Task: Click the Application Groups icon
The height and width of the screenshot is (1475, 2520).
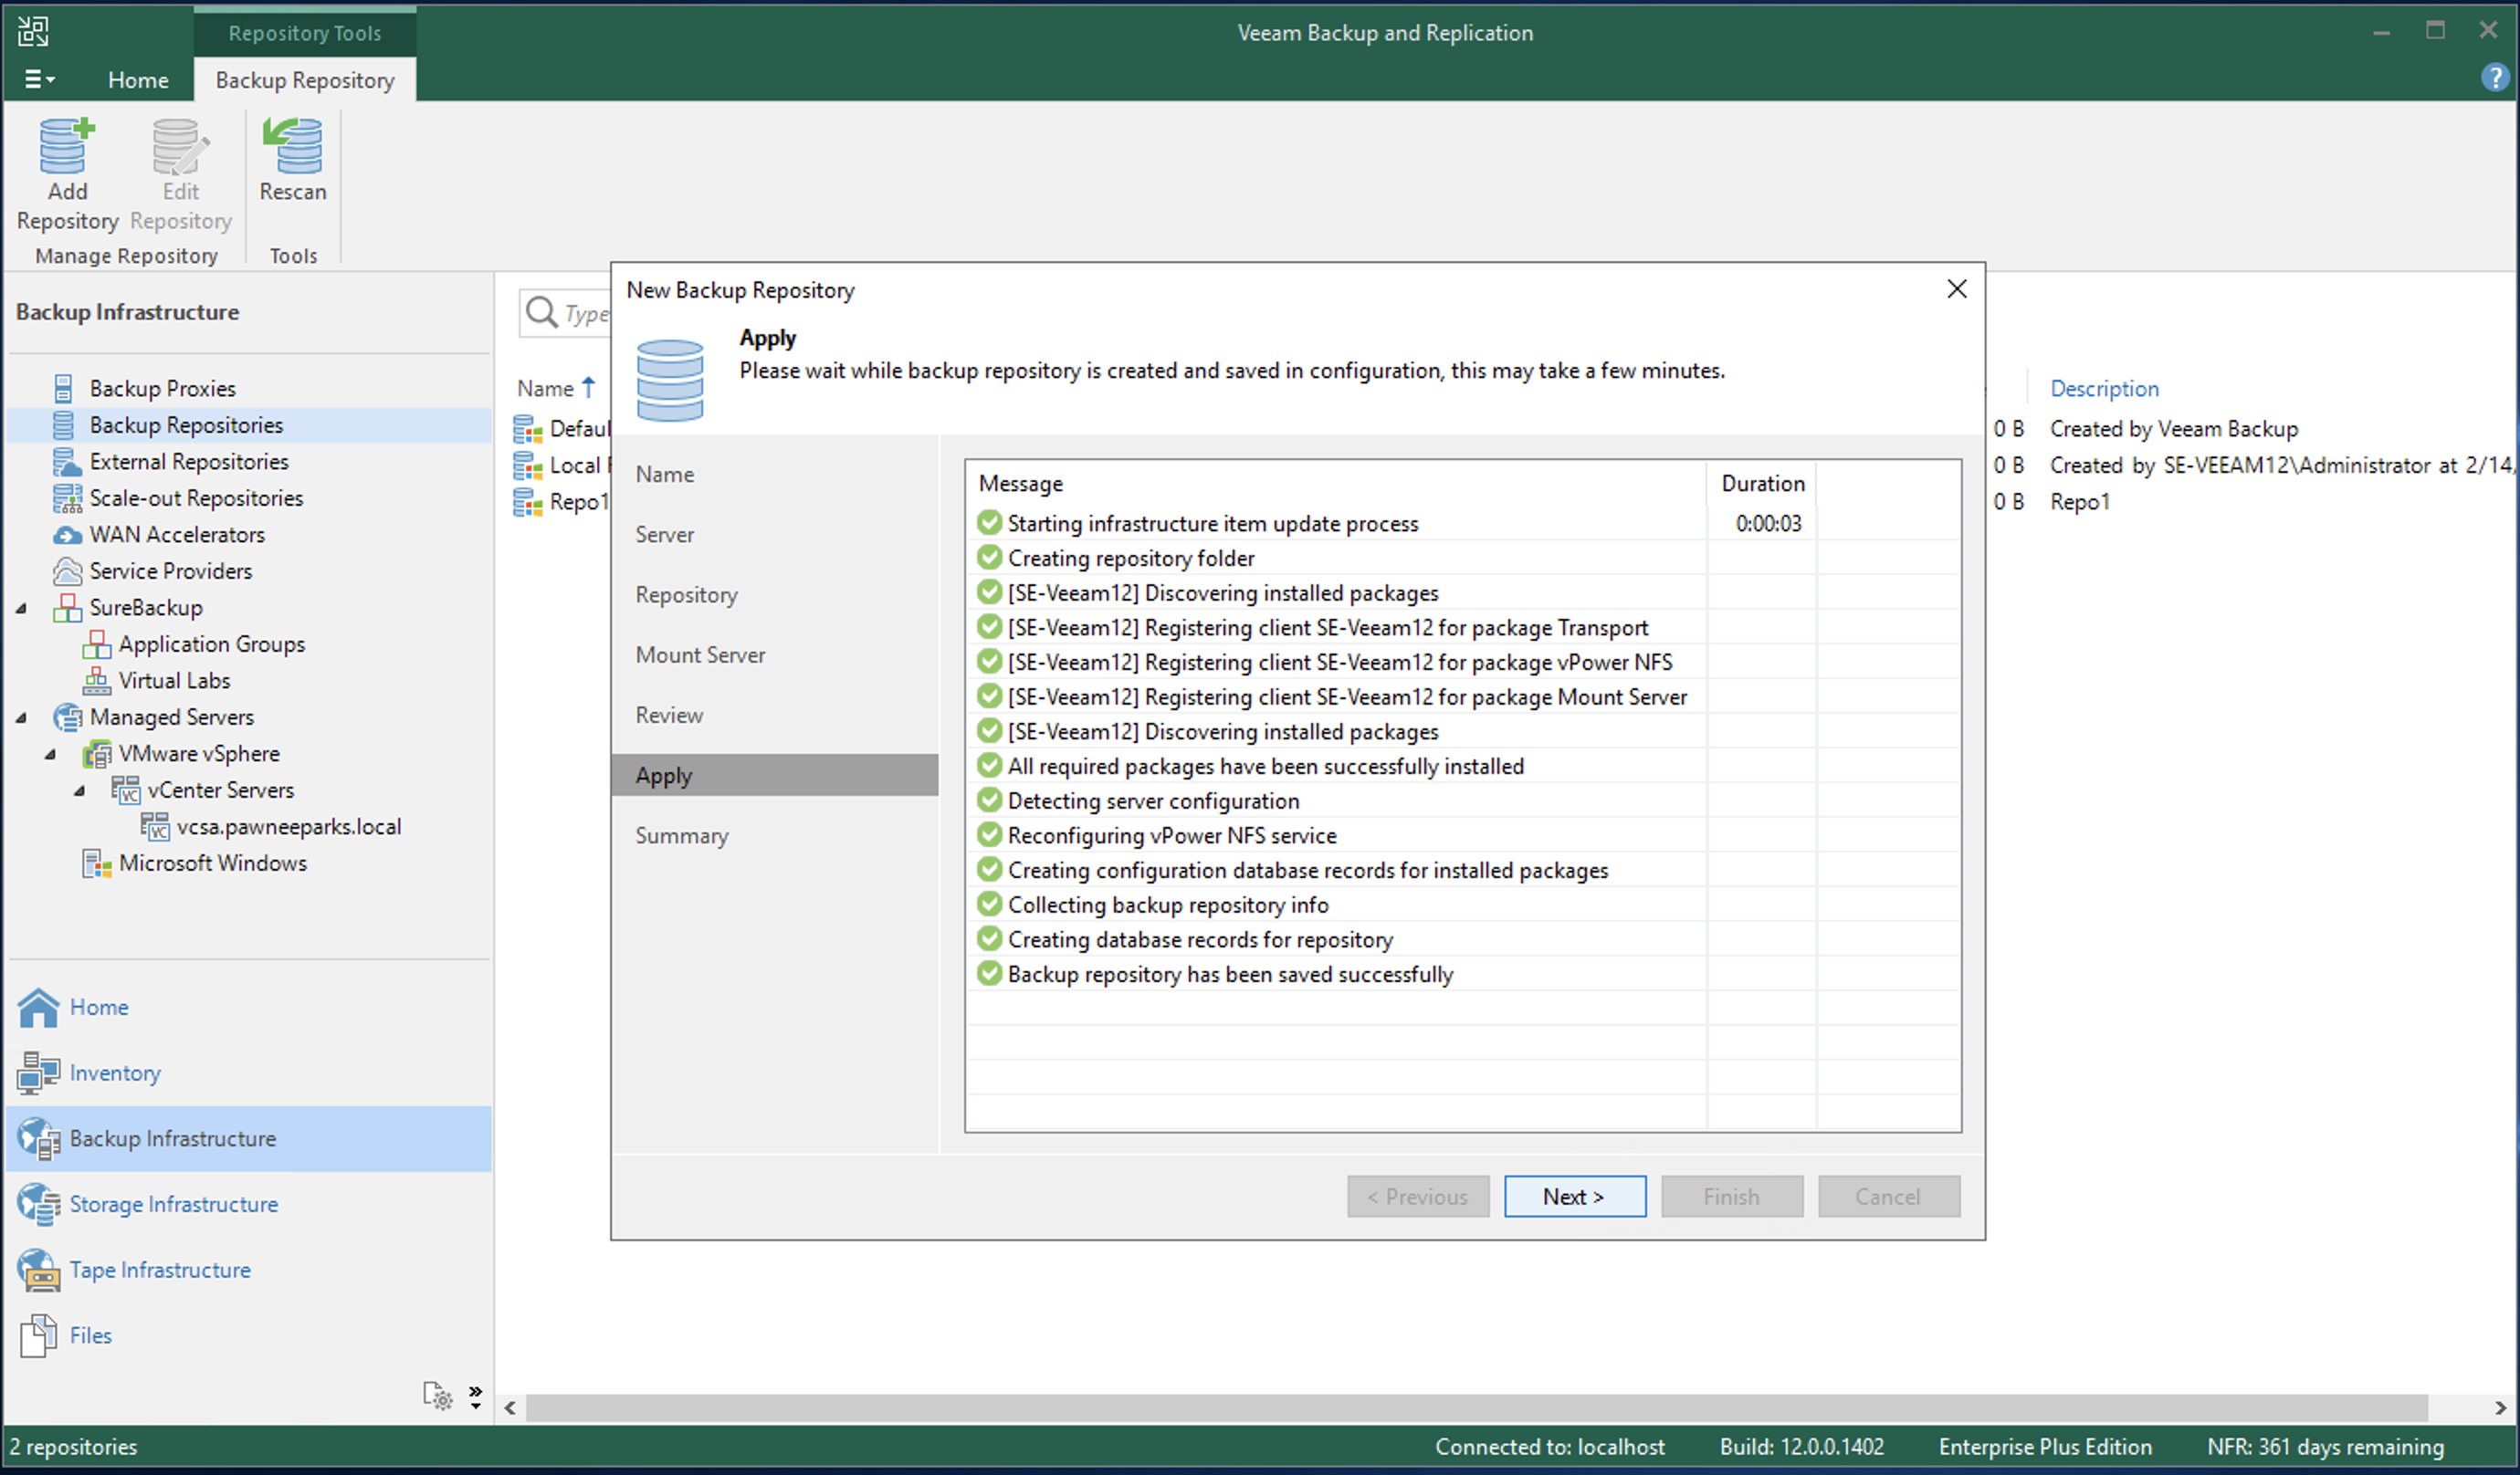Action: point(96,644)
